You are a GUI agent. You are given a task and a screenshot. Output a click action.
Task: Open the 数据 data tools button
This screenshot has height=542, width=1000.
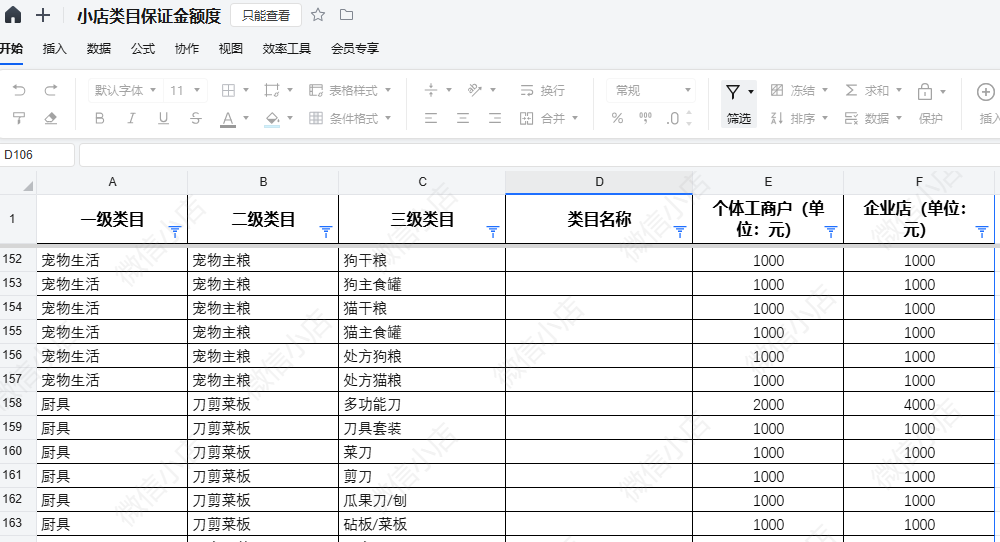point(873,118)
